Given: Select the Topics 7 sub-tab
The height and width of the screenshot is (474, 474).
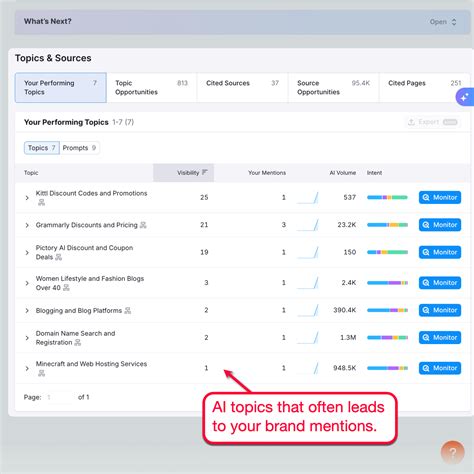Looking at the screenshot, I should tap(42, 148).
